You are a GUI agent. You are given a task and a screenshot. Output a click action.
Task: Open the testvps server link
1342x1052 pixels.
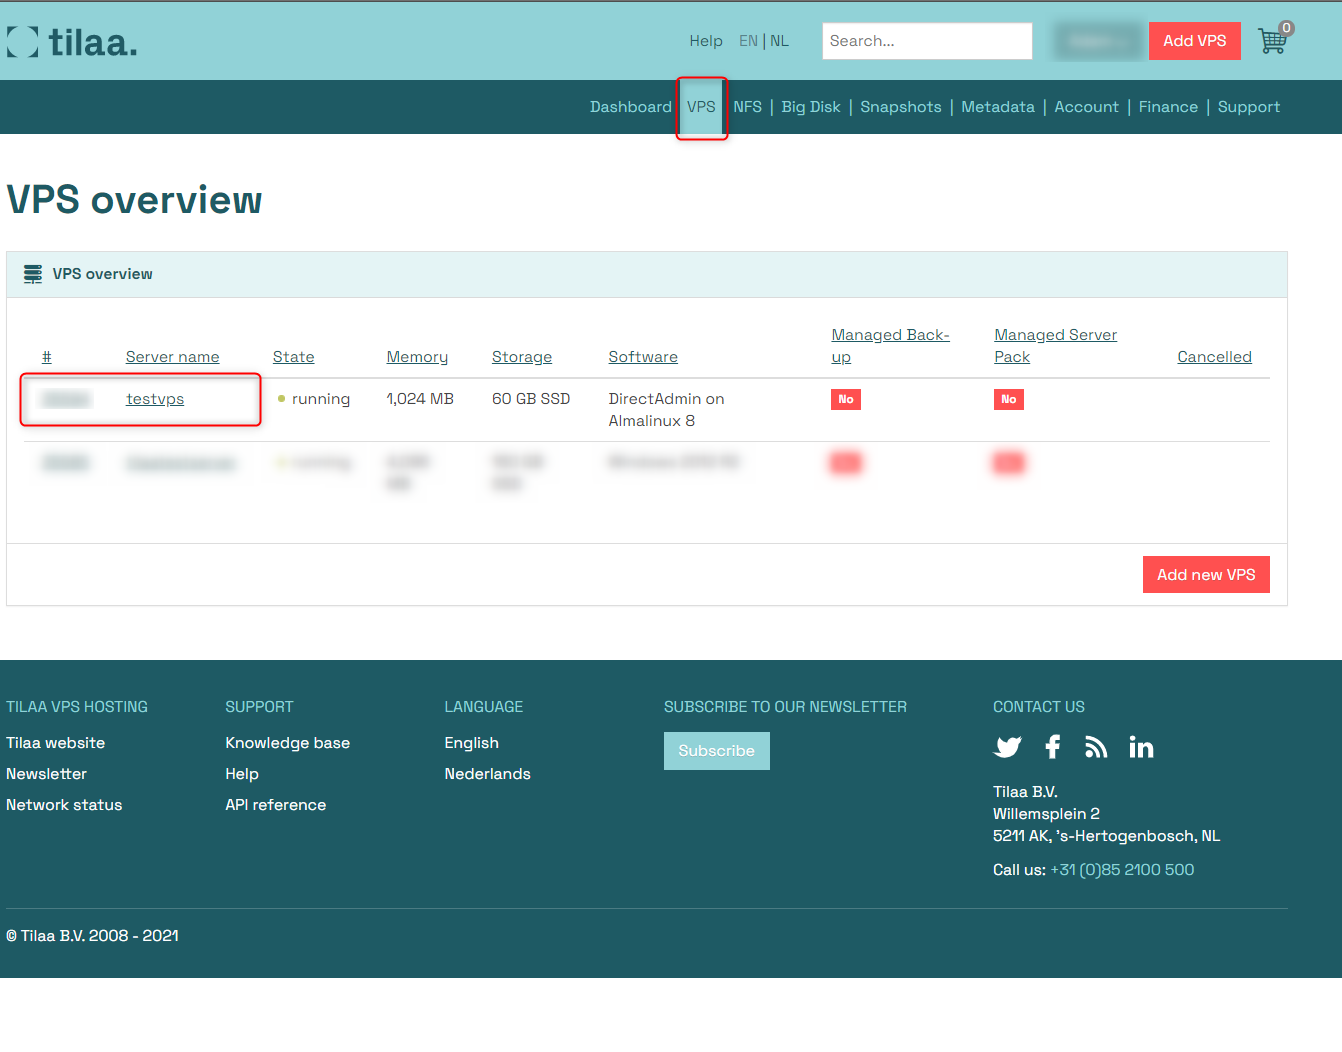pos(155,399)
